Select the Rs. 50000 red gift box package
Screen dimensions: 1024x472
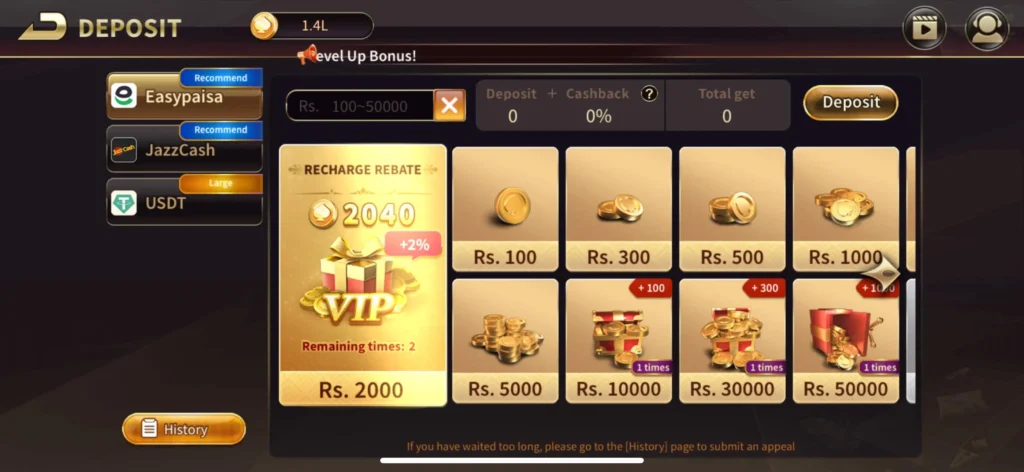(x=846, y=341)
